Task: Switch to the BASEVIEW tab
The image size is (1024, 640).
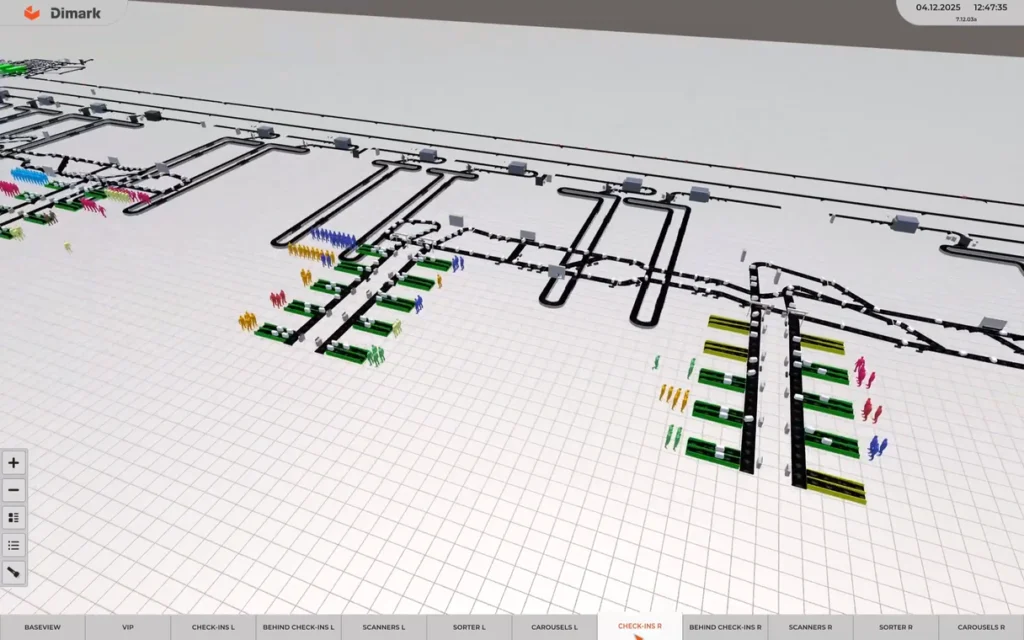Action: (42, 627)
